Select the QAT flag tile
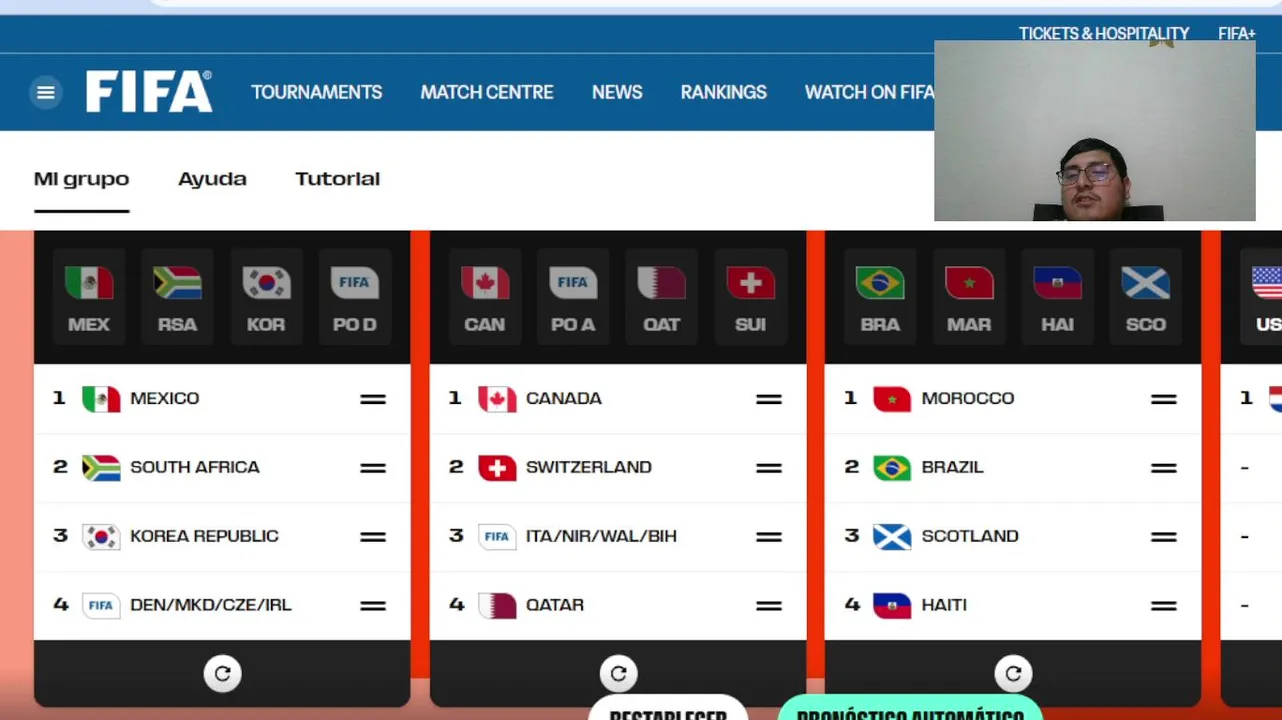Screen dimensions: 1282x720 tap(662, 298)
